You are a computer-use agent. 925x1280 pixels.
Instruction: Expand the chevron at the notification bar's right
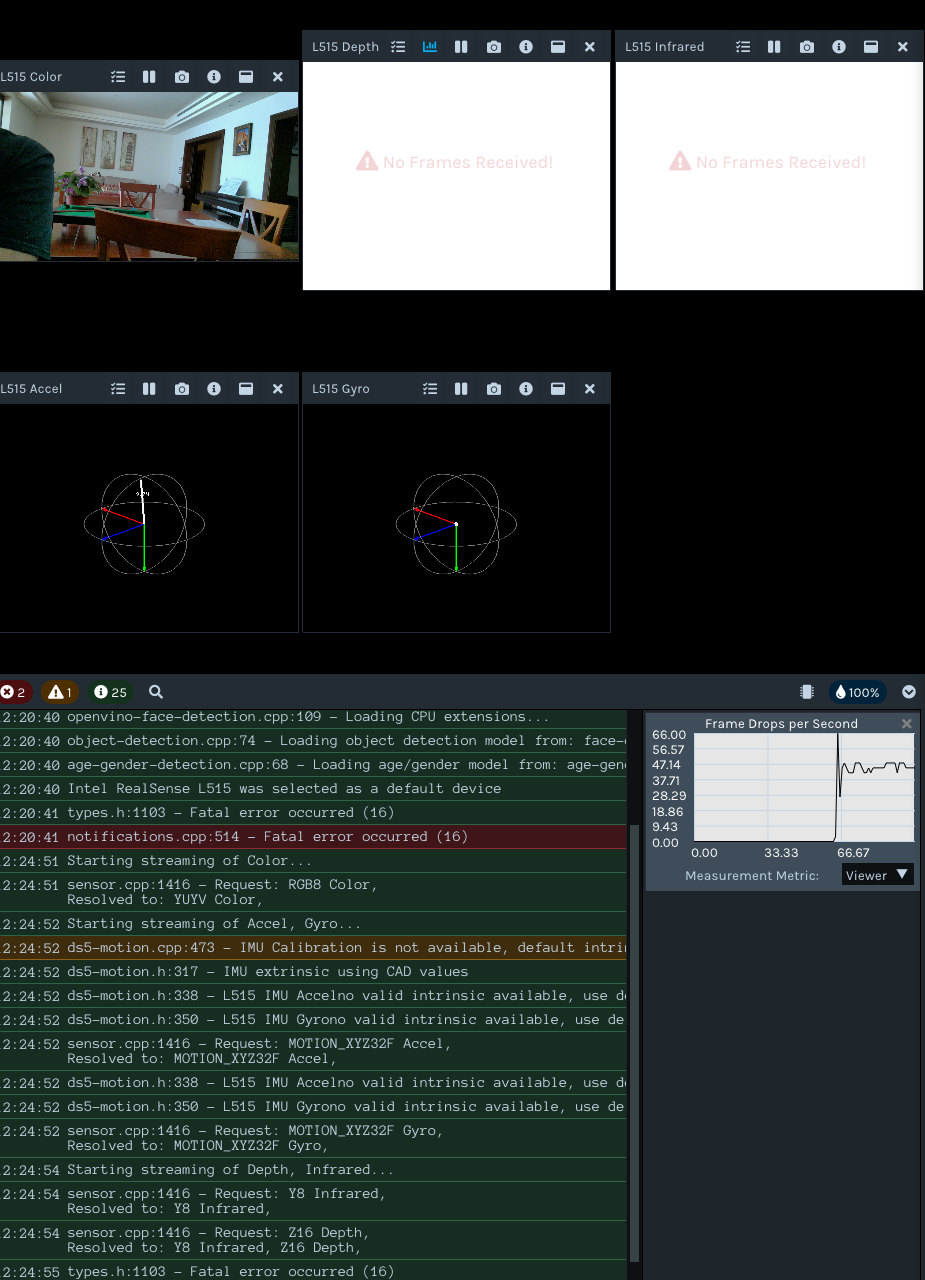(x=908, y=691)
